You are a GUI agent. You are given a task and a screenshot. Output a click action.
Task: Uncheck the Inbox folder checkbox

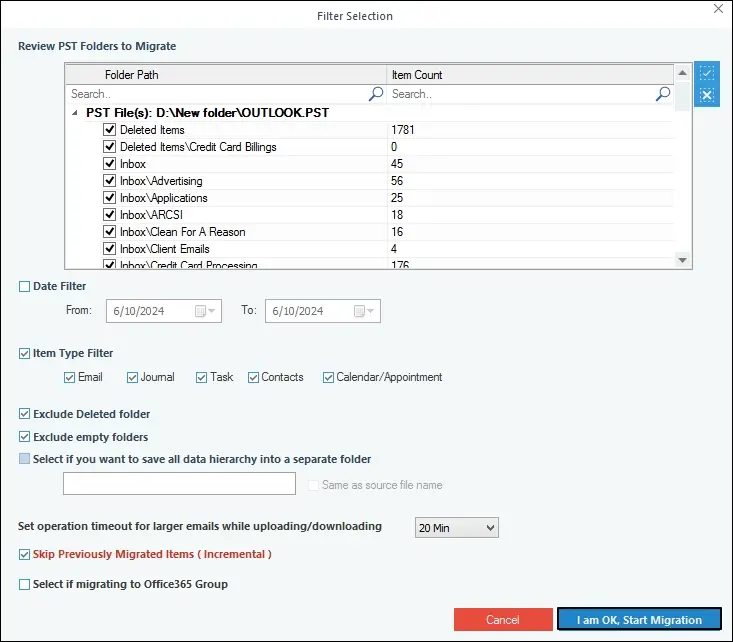(109, 164)
